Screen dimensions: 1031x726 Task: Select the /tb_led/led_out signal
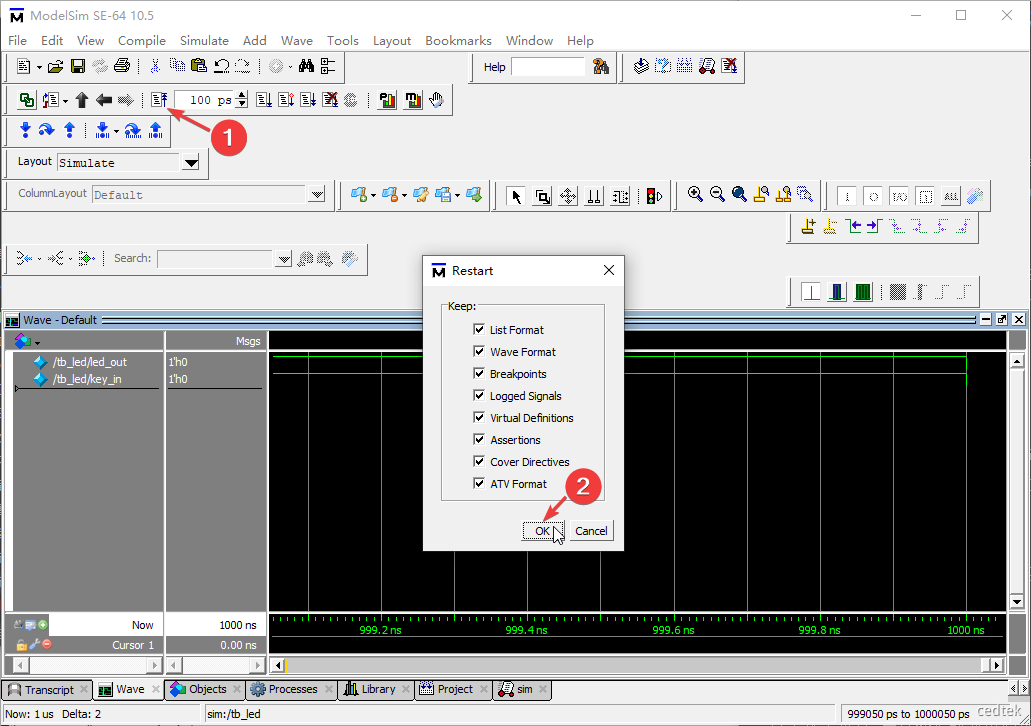point(89,362)
